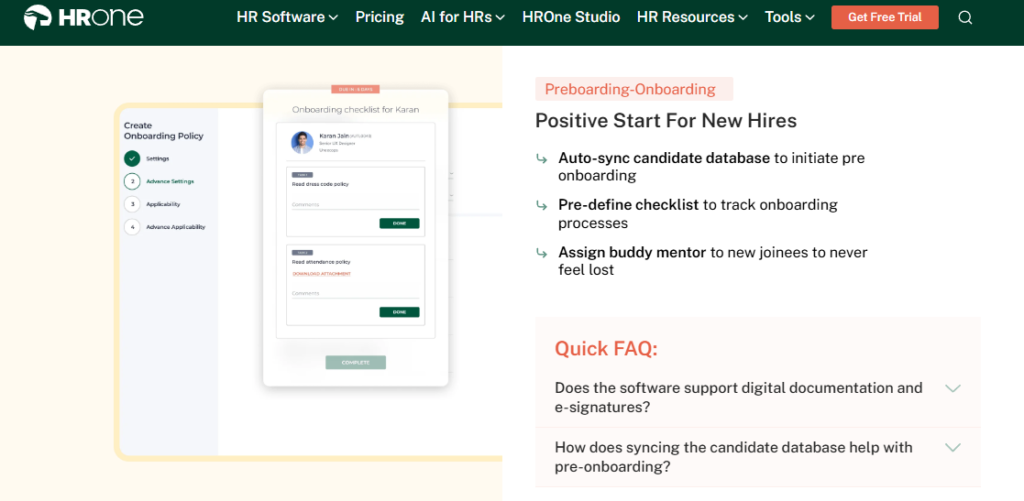Viewport: 1024px width, 501px height.
Task: Go to the Pricing page
Action: tap(379, 17)
